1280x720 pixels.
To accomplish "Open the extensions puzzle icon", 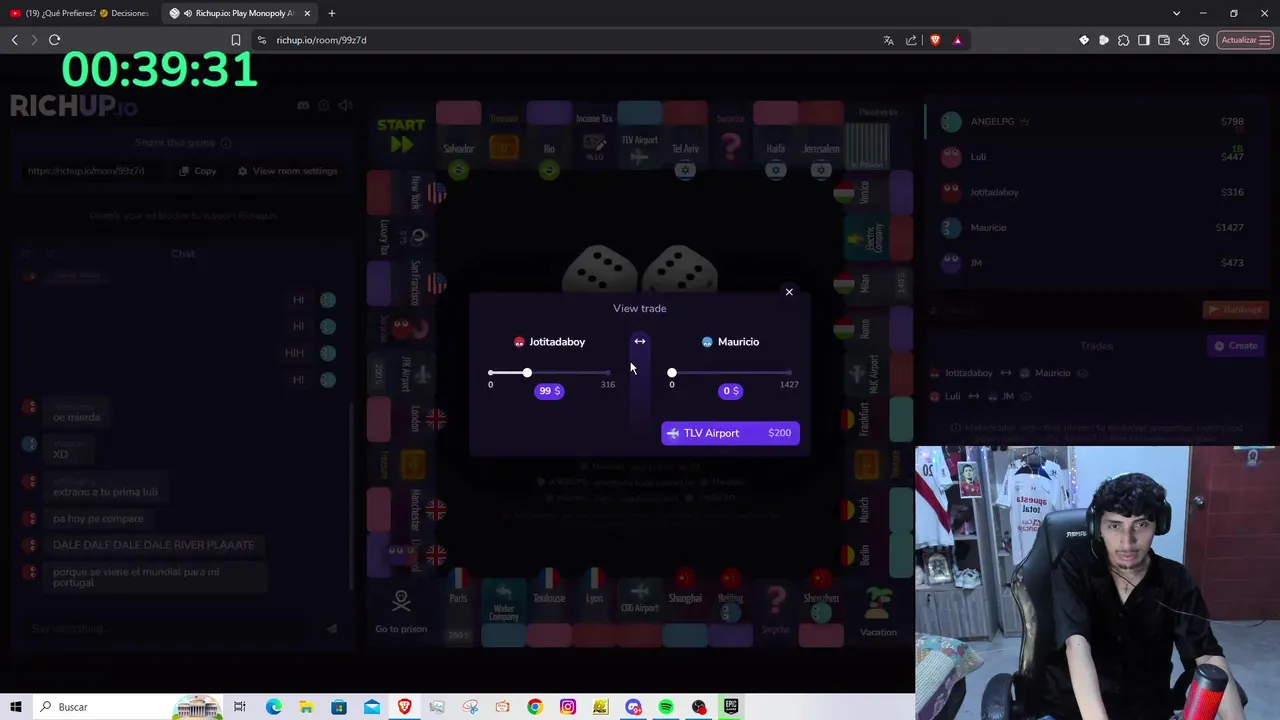I will click(1124, 40).
